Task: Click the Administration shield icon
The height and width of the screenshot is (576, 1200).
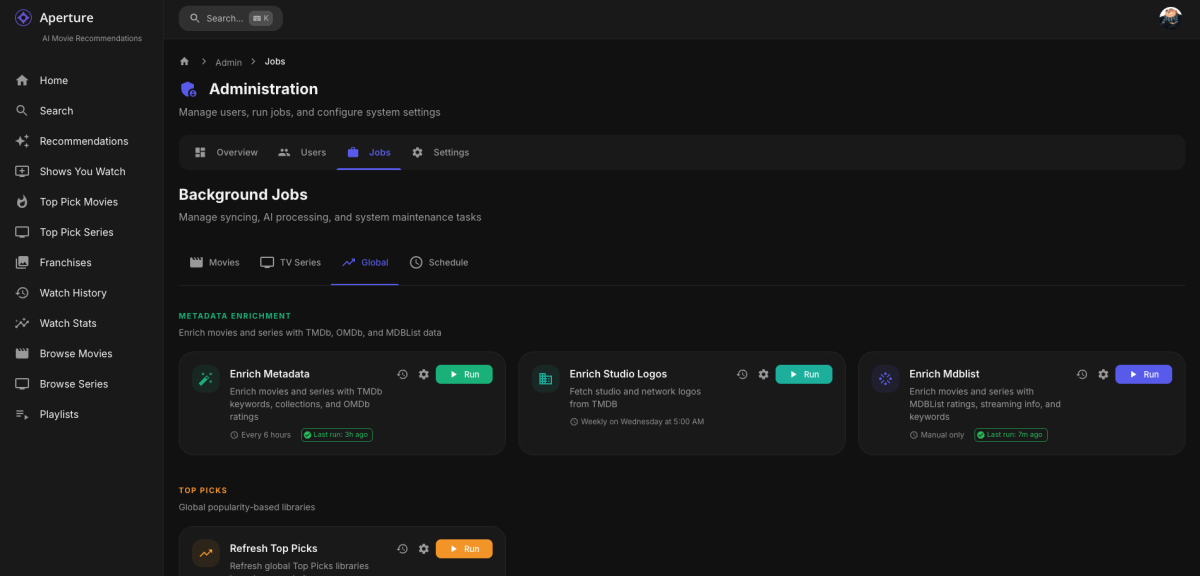Action: tap(188, 89)
